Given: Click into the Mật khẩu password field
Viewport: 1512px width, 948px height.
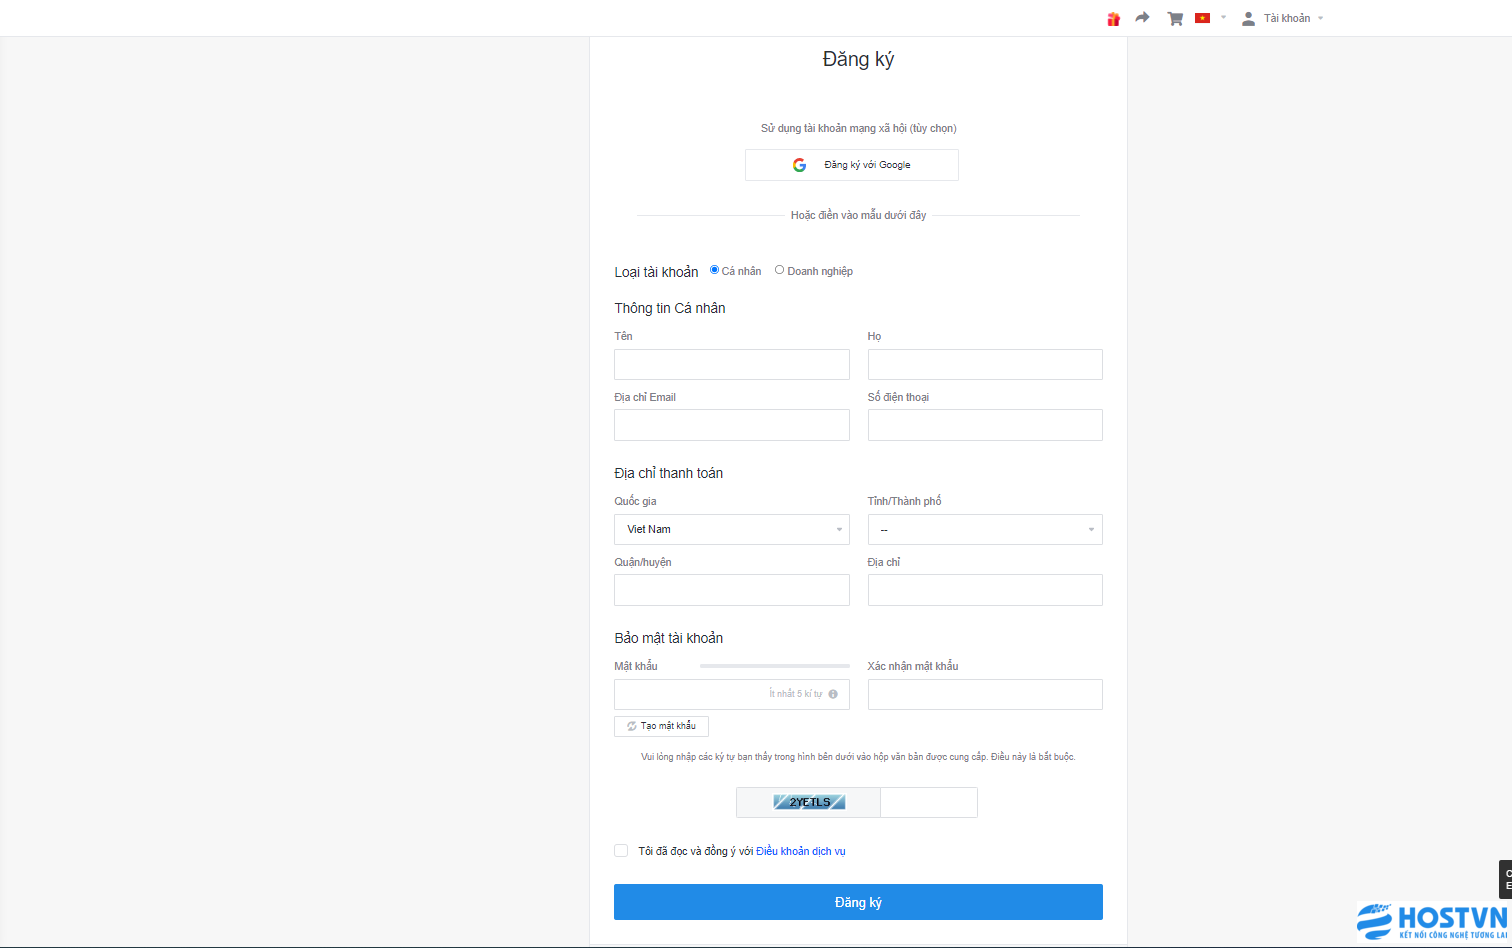Looking at the screenshot, I should [x=732, y=694].
